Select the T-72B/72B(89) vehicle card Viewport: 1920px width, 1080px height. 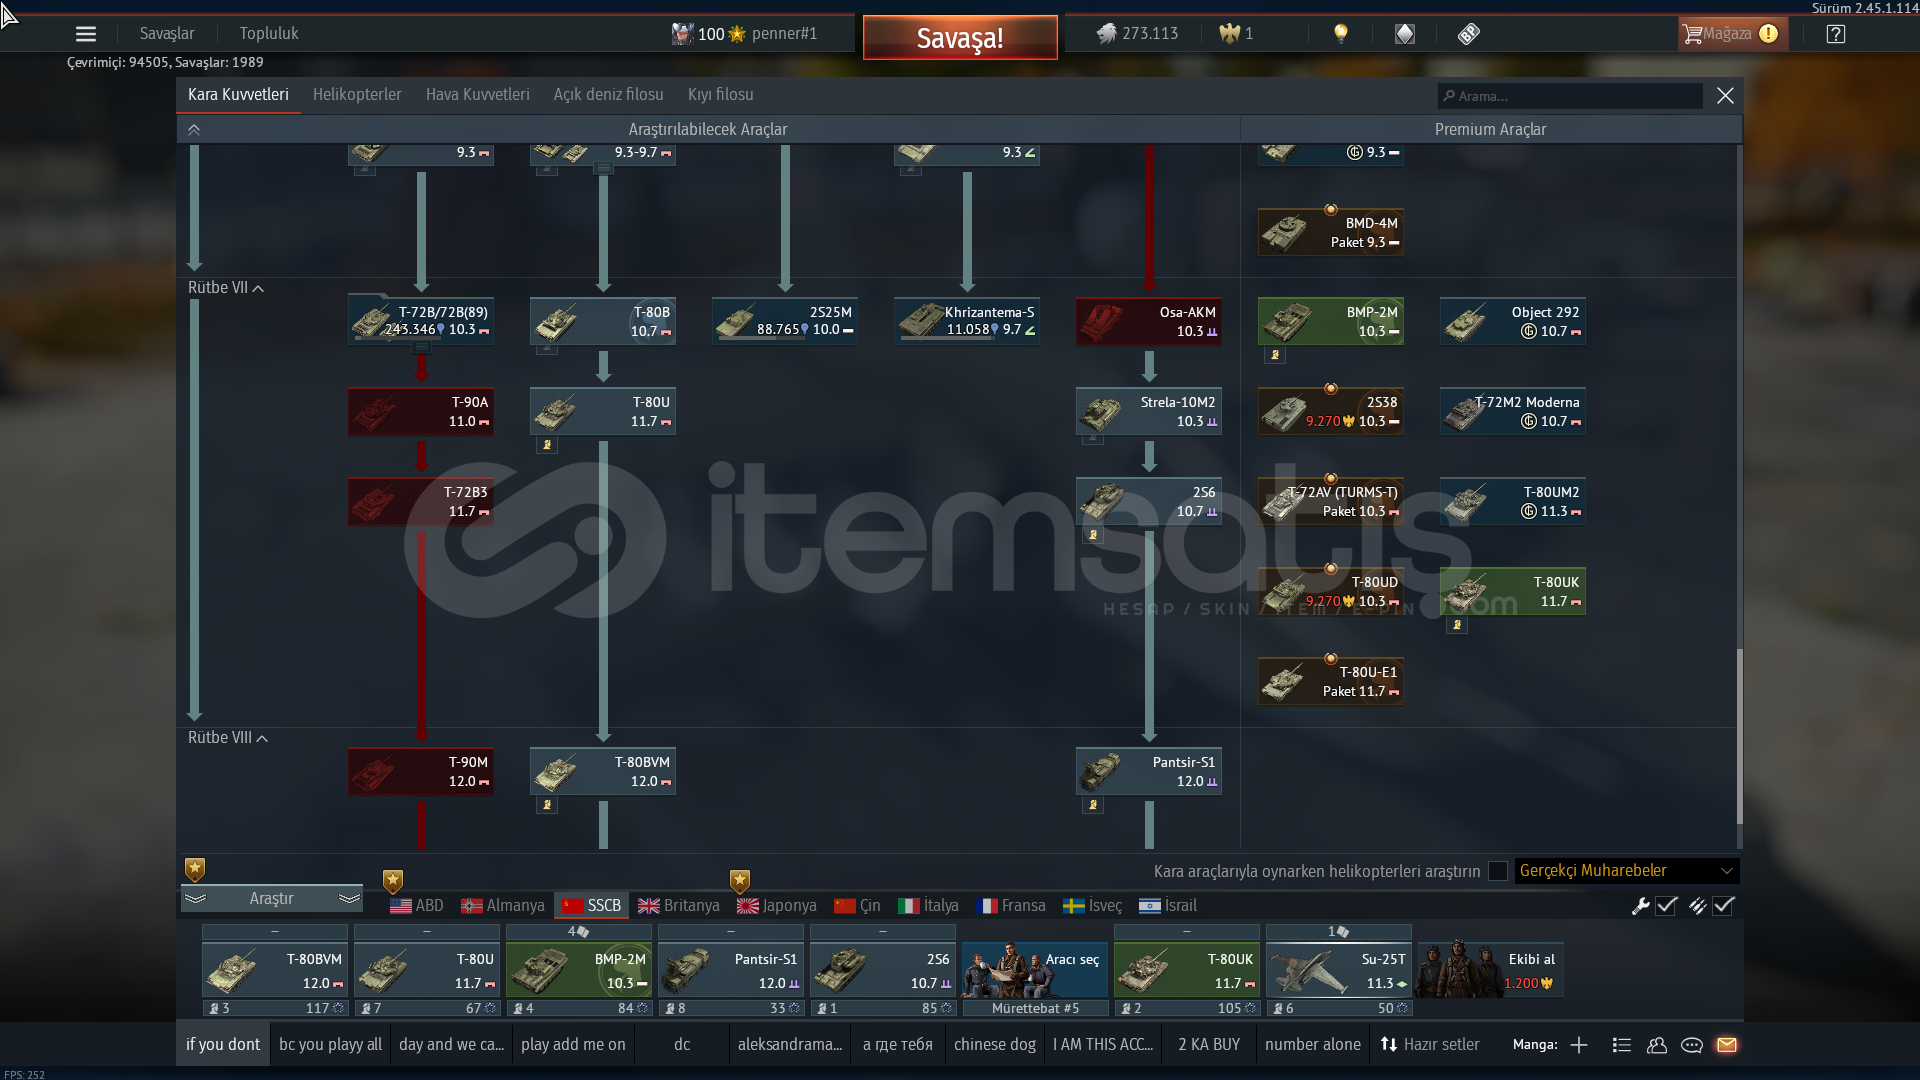(x=421, y=321)
